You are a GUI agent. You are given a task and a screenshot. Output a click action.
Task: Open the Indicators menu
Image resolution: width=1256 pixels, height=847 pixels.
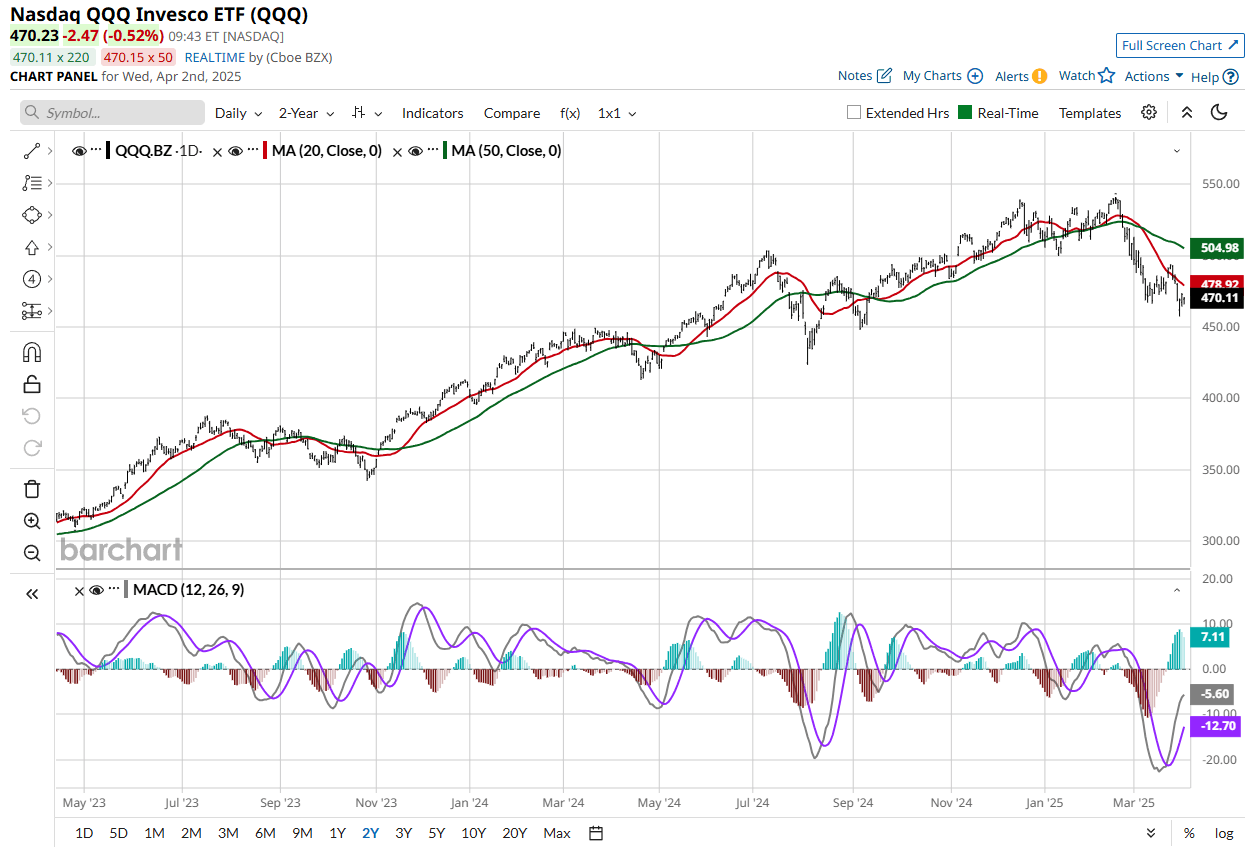click(432, 113)
